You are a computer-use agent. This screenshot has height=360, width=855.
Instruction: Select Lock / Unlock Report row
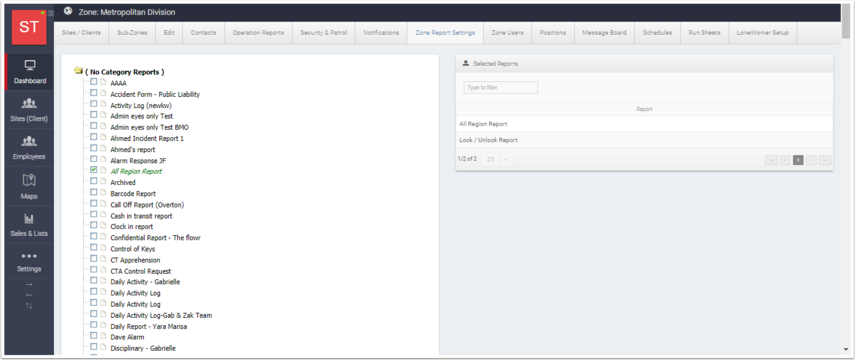(x=644, y=140)
